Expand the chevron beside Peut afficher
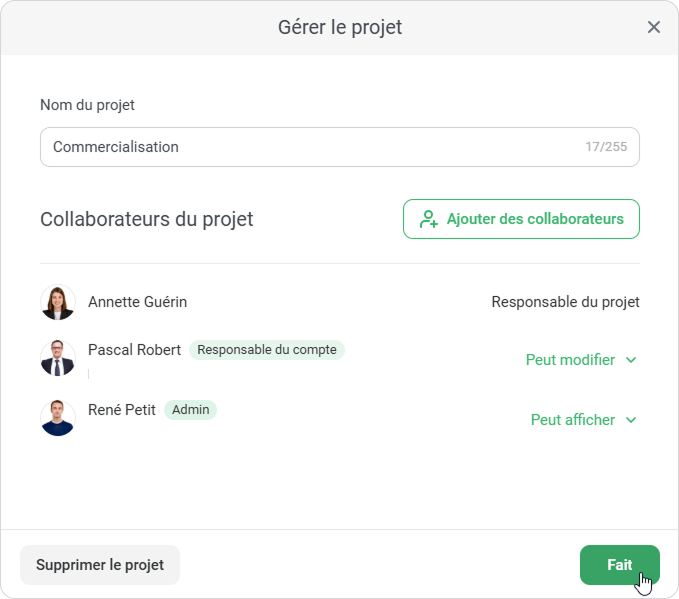Viewport: 679px width, 599px height. coord(631,420)
